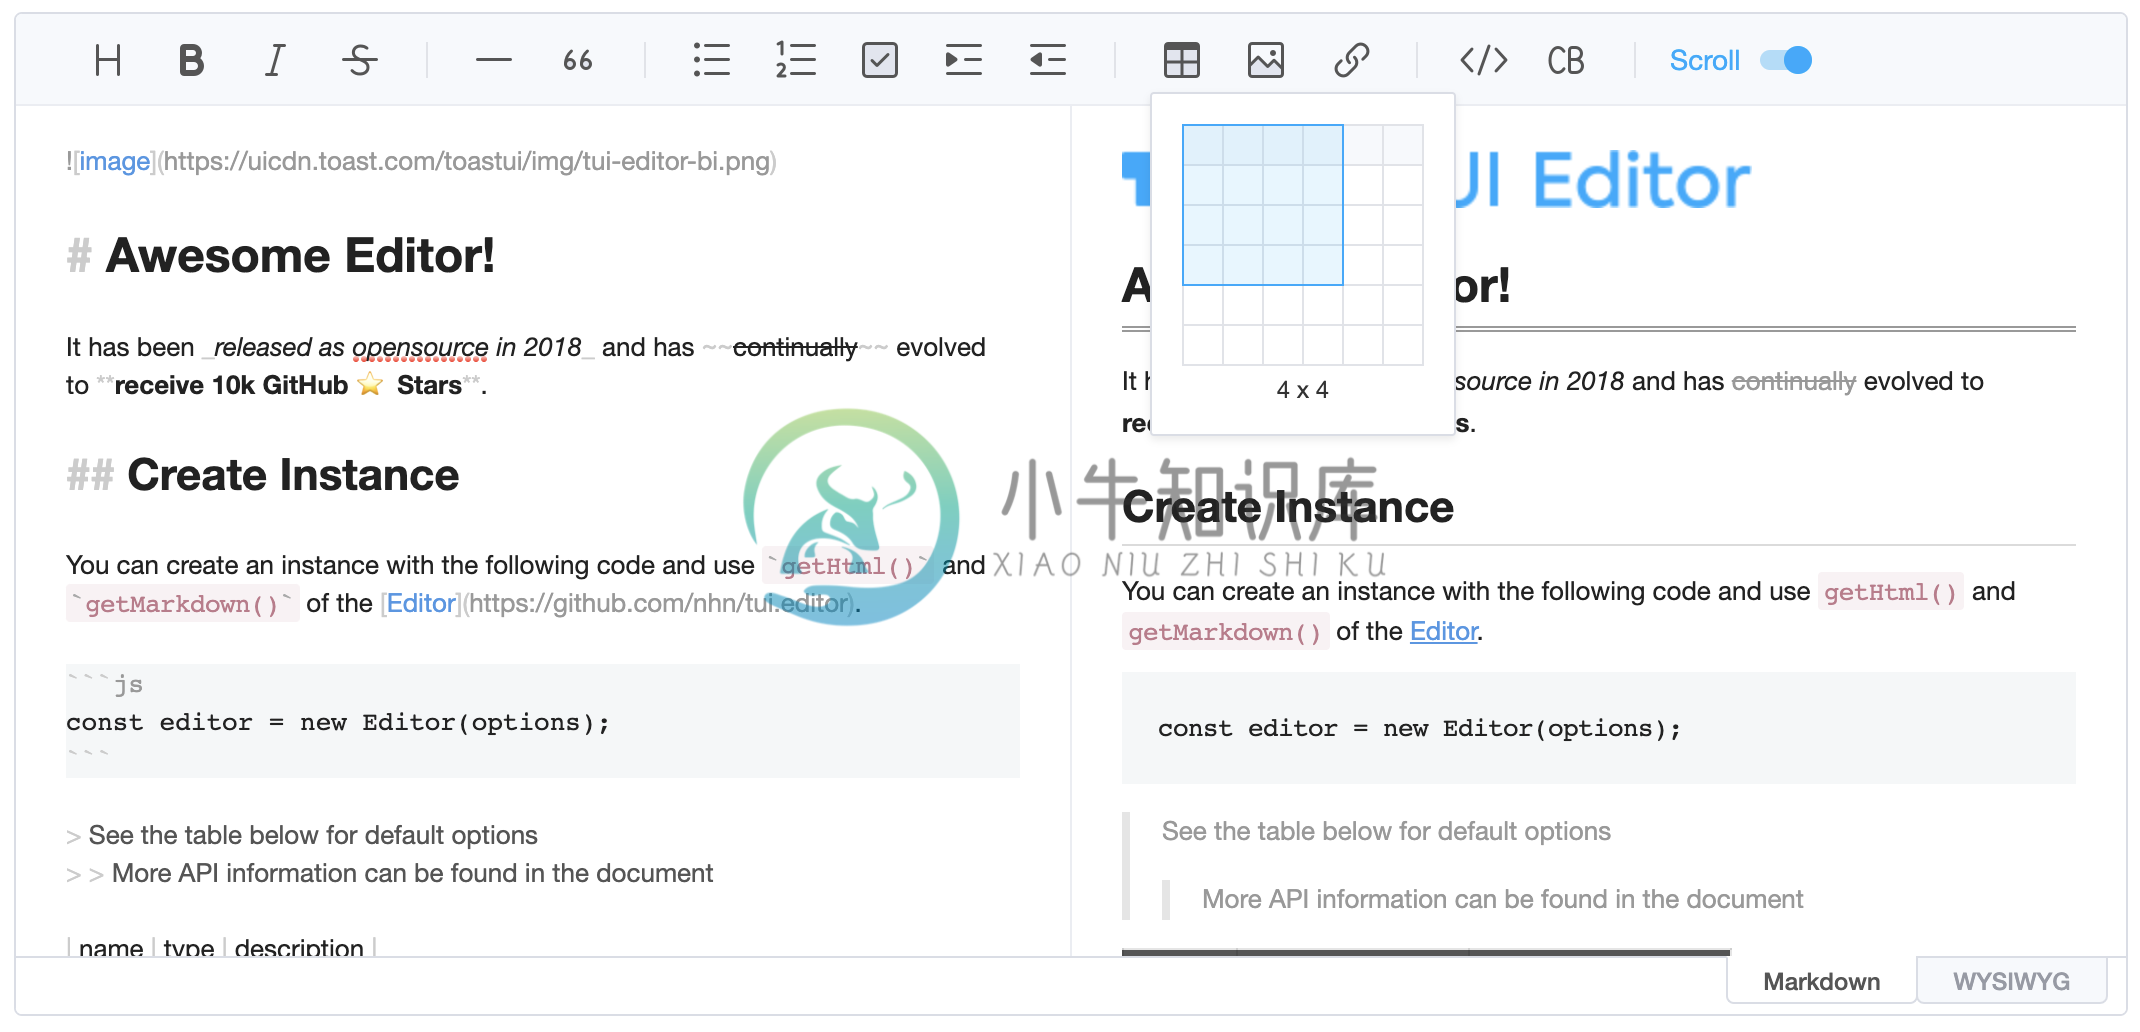Image resolution: width=2140 pixels, height=1032 pixels.
Task: Click 'Stars' bold text in markdown pane
Action: pos(429,385)
